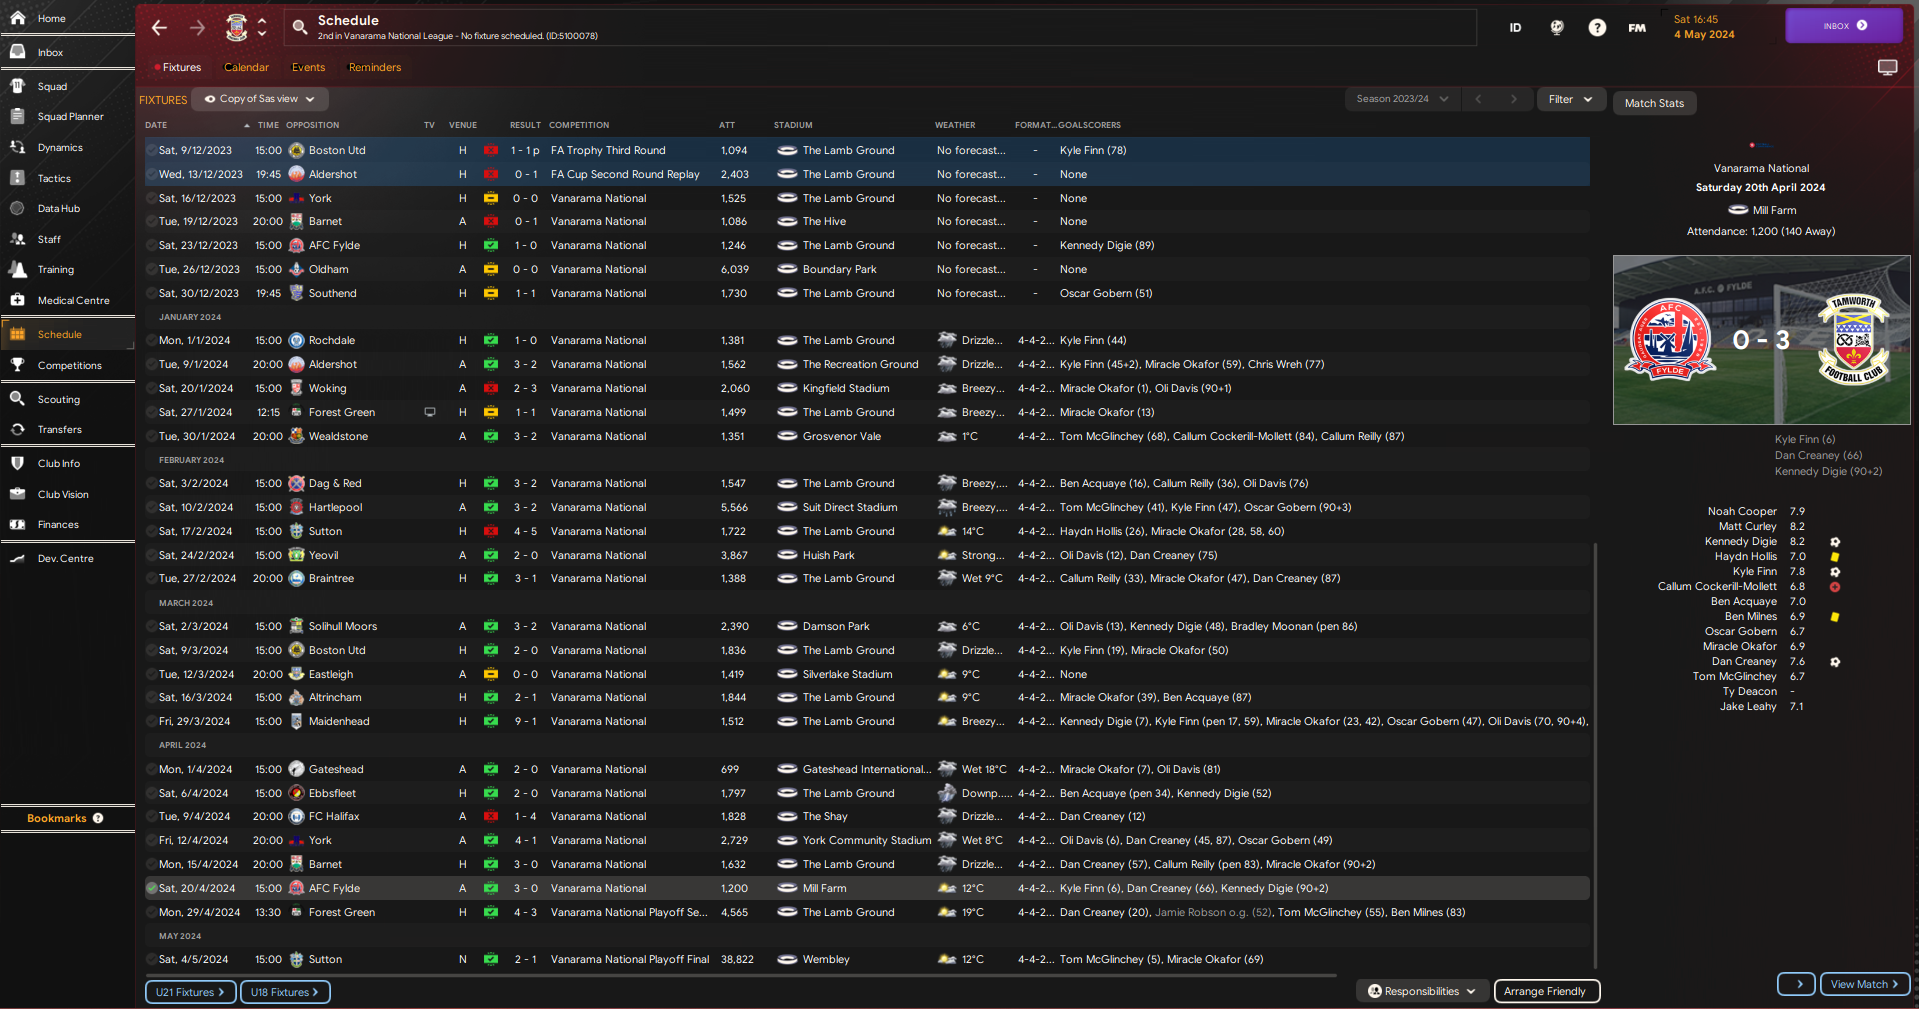Expand the Responsibilities dropdown
The image size is (1919, 1009).
click(1422, 991)
